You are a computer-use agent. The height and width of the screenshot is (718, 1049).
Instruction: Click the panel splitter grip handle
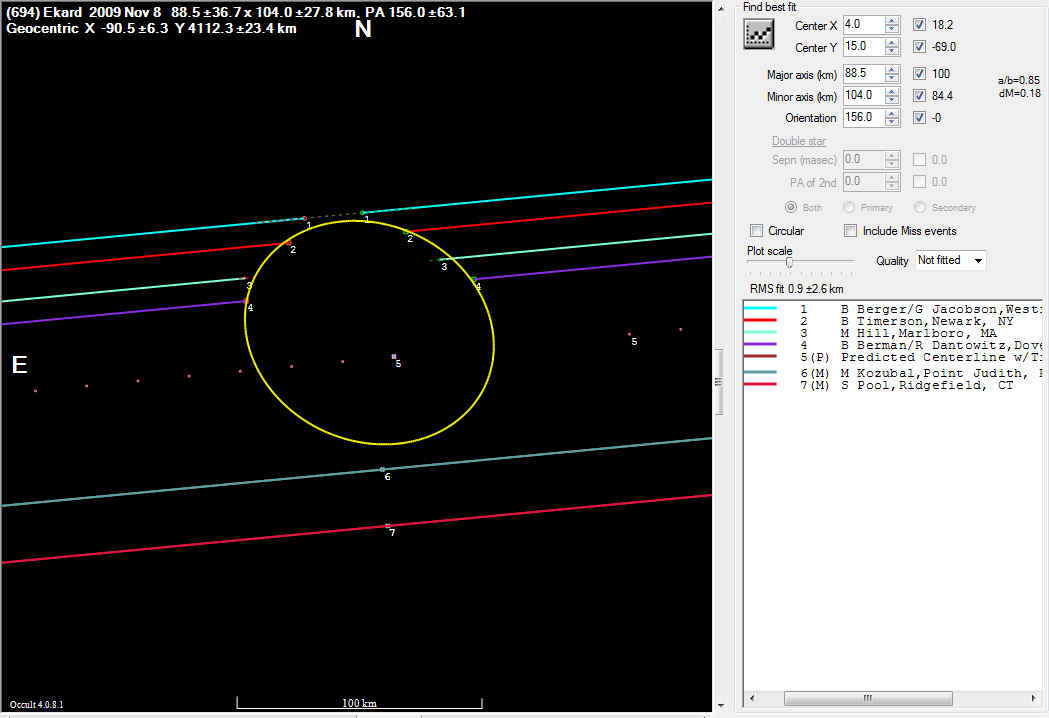coord(717,381)
